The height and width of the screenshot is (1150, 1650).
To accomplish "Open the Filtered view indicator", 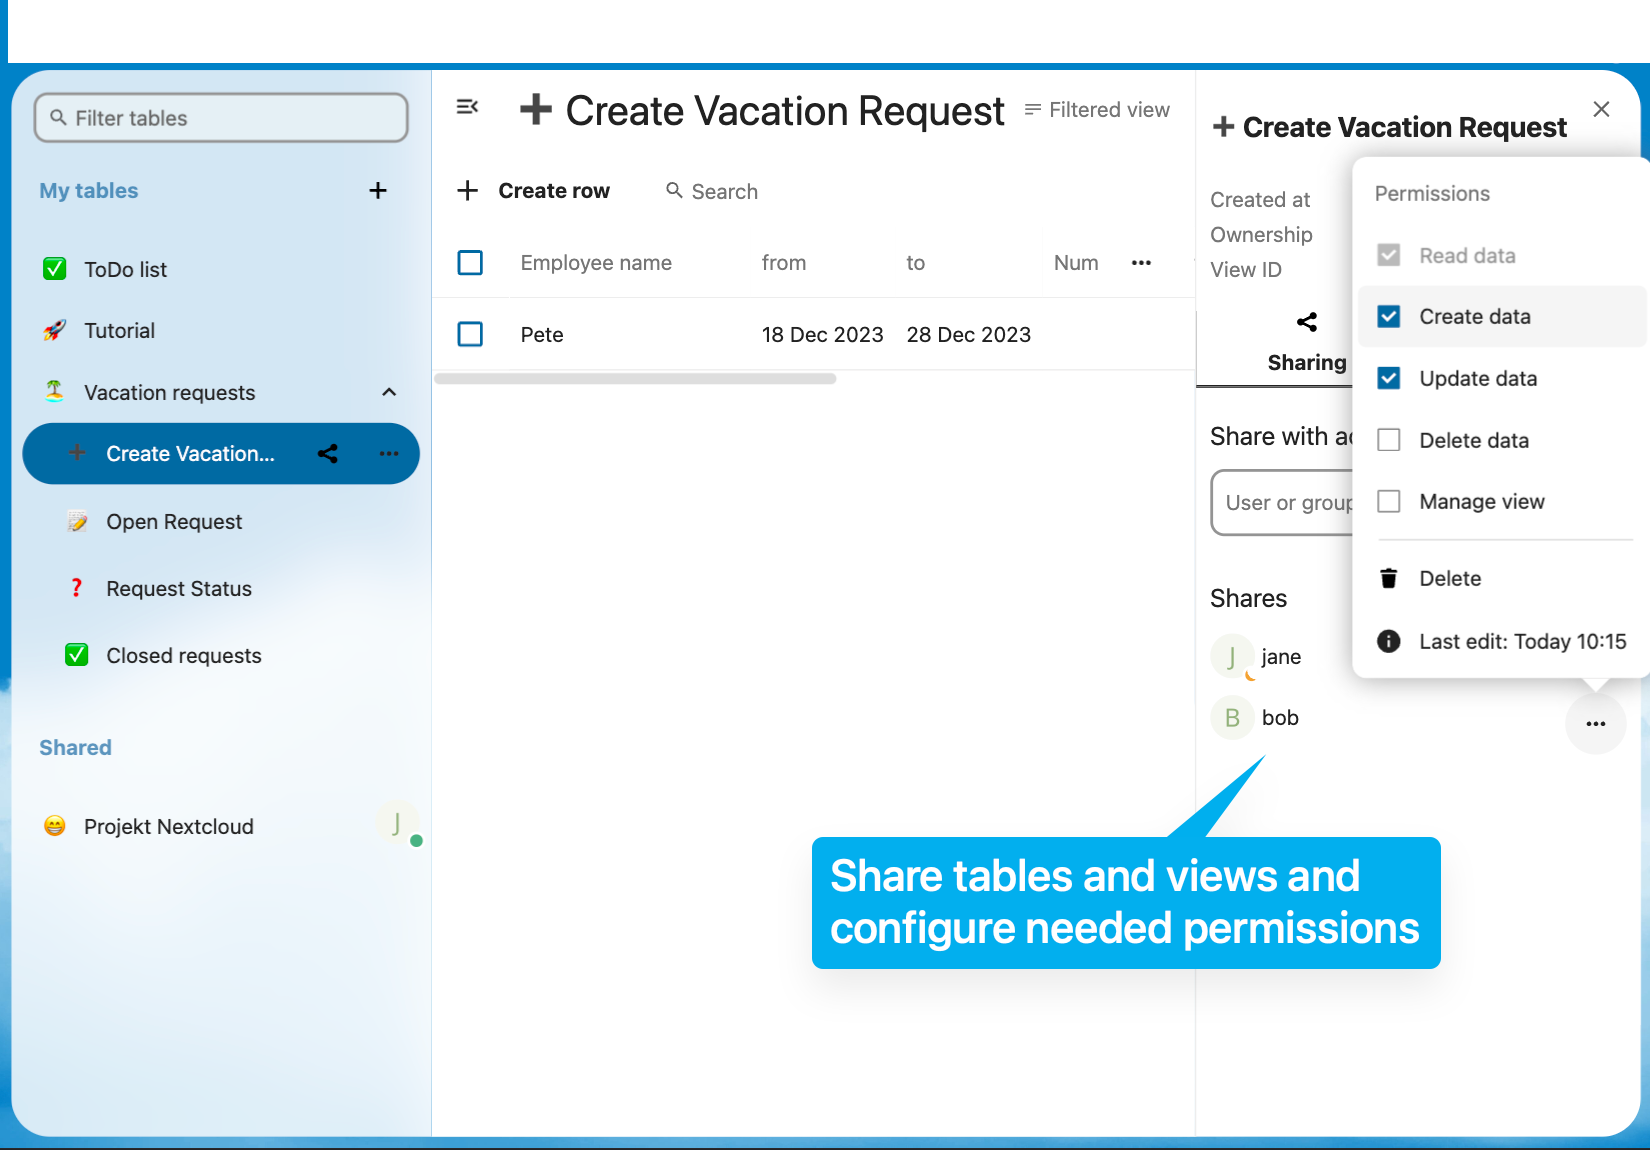I will [x=1097, y=110].
